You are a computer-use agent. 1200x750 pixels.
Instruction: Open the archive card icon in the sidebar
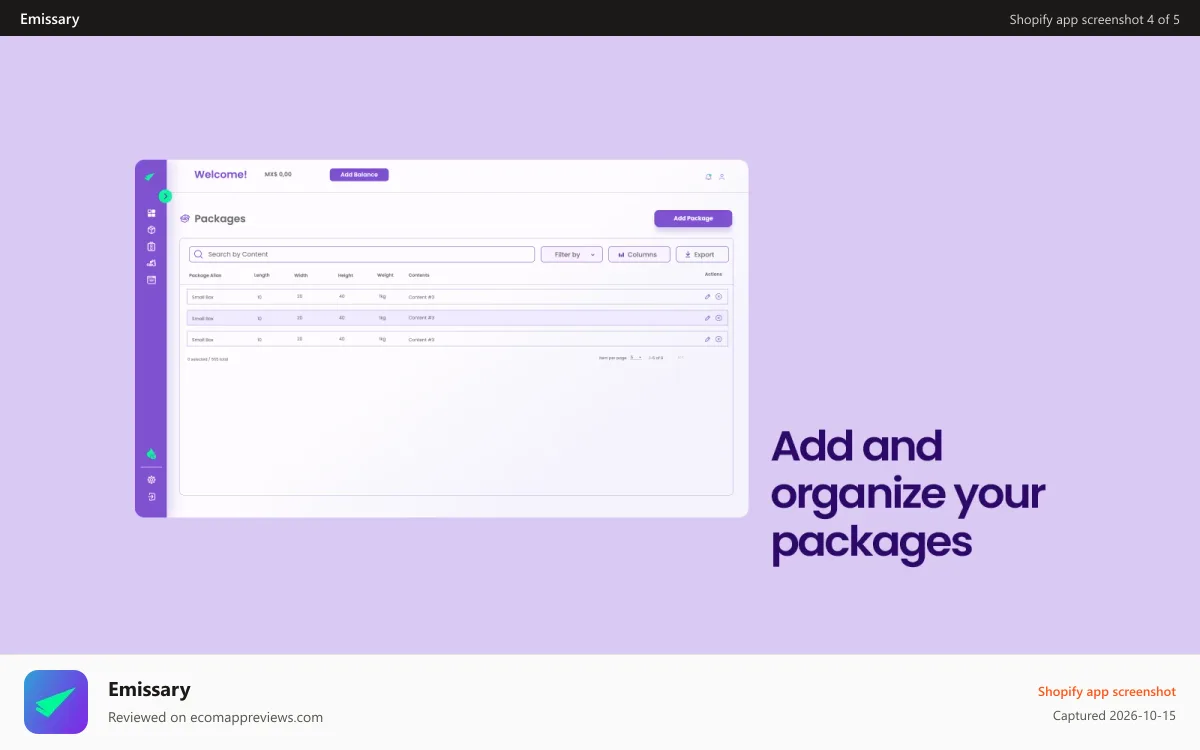[x=151, y=280]
